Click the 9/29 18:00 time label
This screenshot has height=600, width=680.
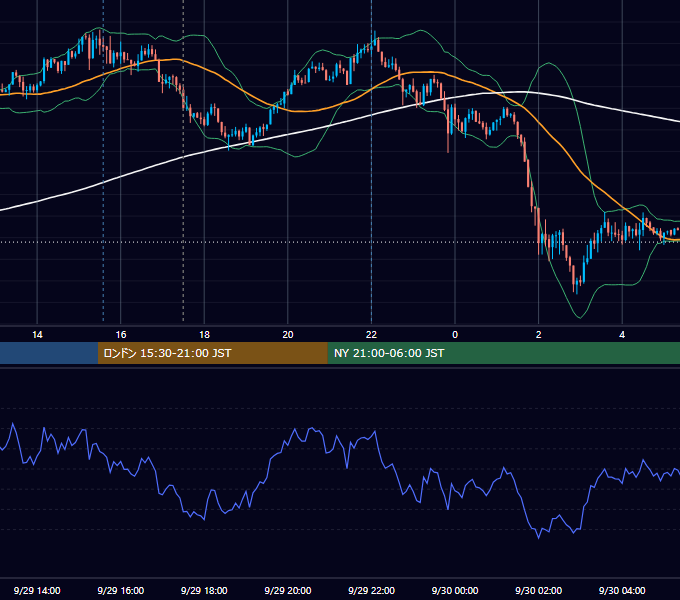click(x=204, y=590)
